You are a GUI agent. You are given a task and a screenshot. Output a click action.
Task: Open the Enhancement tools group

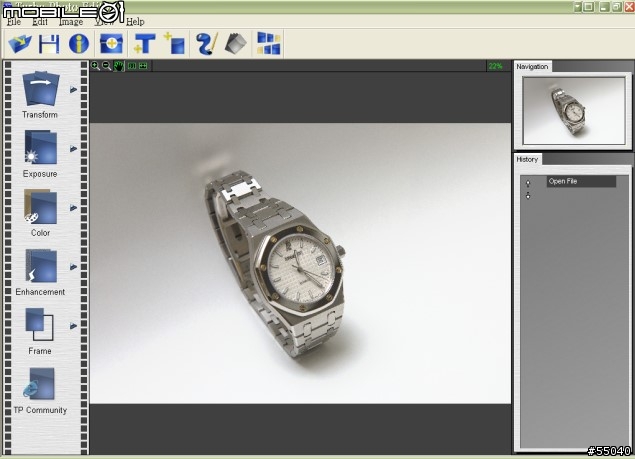pyautogui.click(x=40, y=265)
